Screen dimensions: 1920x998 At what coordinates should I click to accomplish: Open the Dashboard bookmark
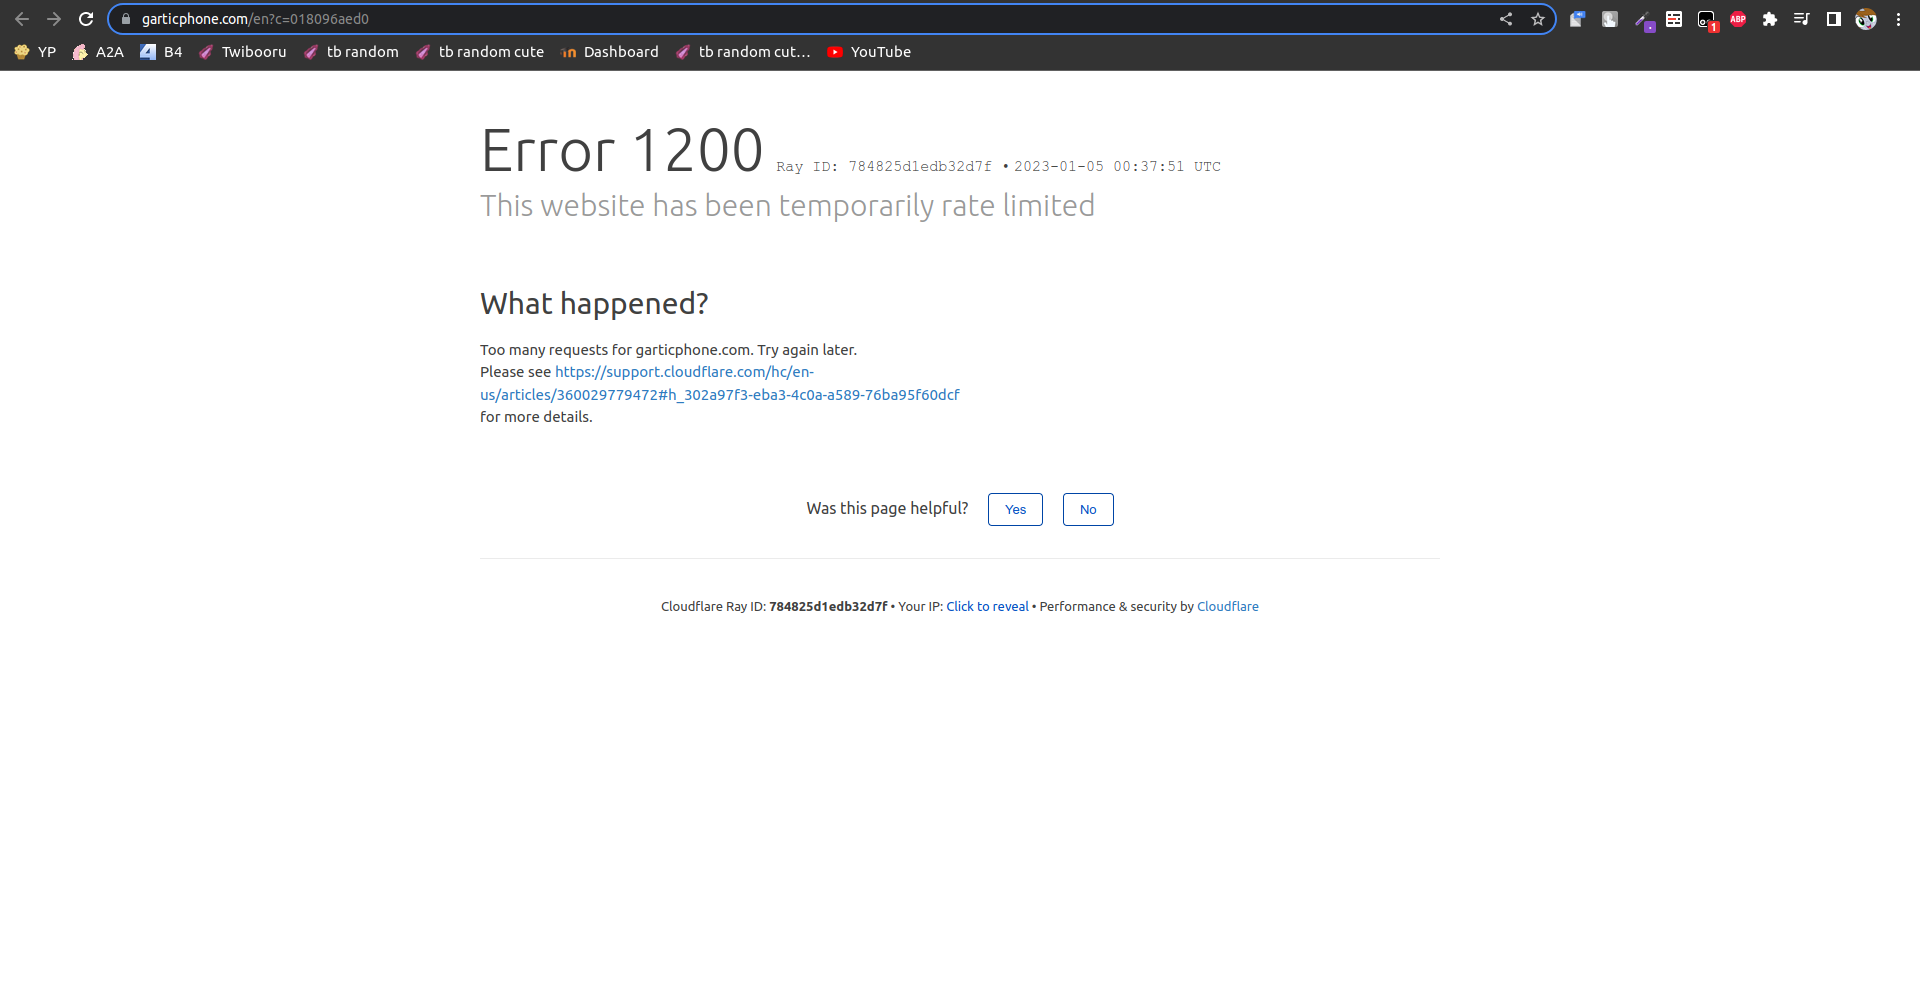pyautogui.click(x=610, y=52)
